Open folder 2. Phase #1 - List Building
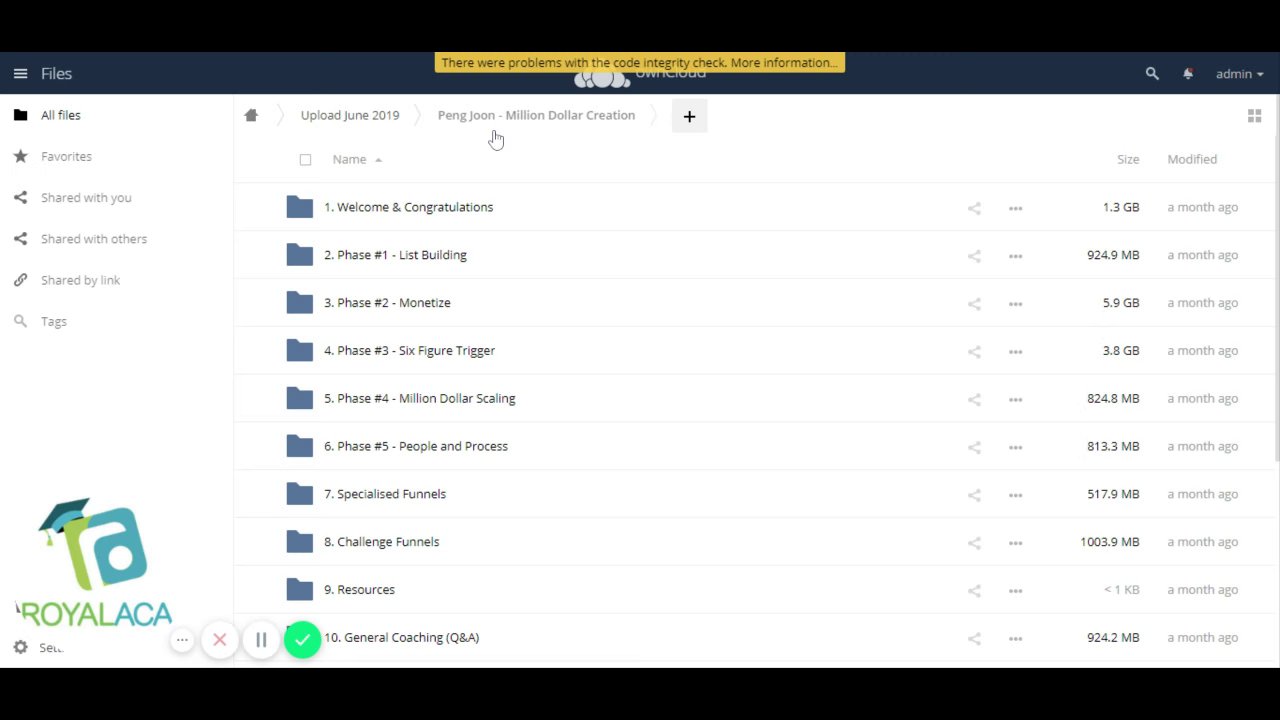Image resolution: width=1280 pixels, height=720 pixels. [x=395, y=255]
